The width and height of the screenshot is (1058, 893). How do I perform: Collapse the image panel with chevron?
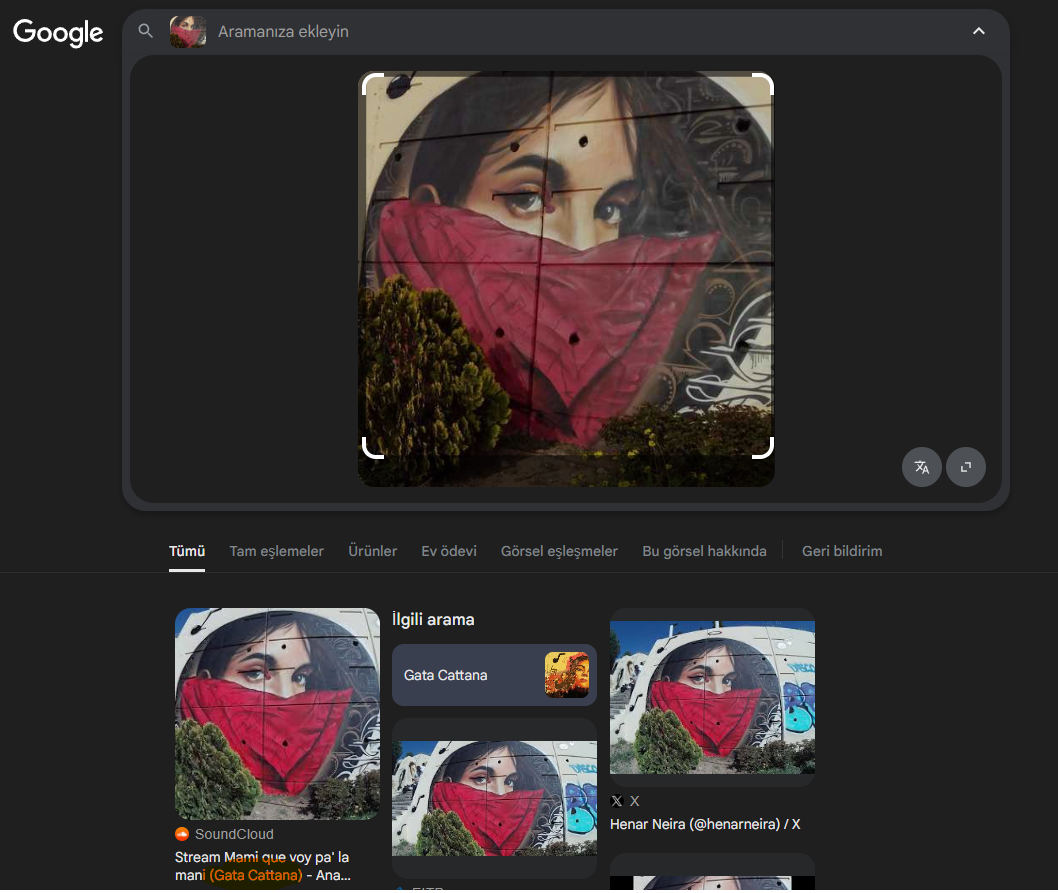coord(978,31)
